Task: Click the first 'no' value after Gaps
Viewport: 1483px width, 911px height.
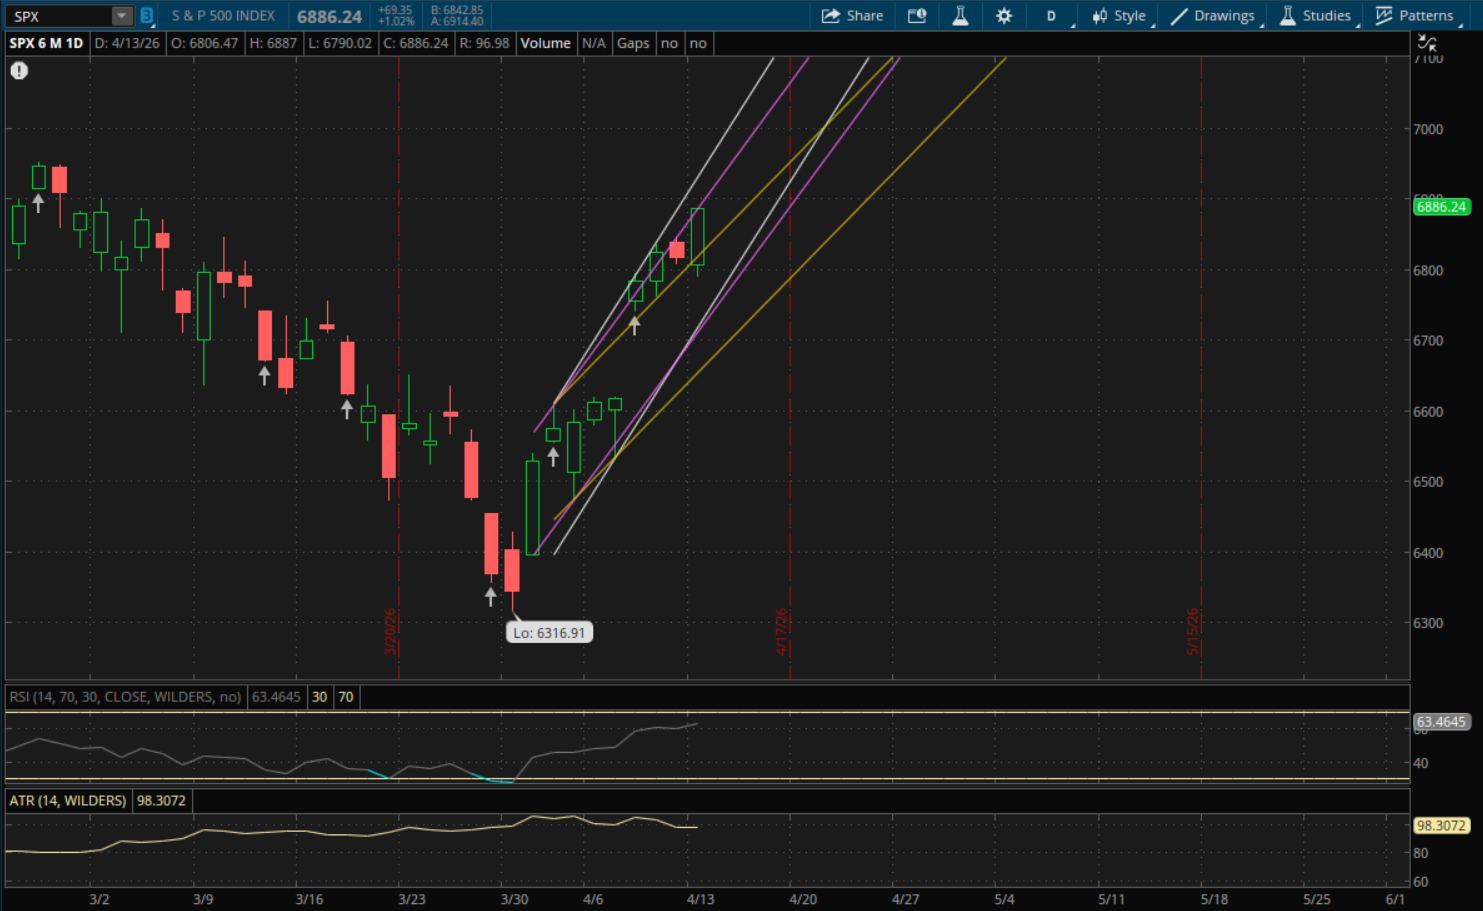Action: pos(669,43)
